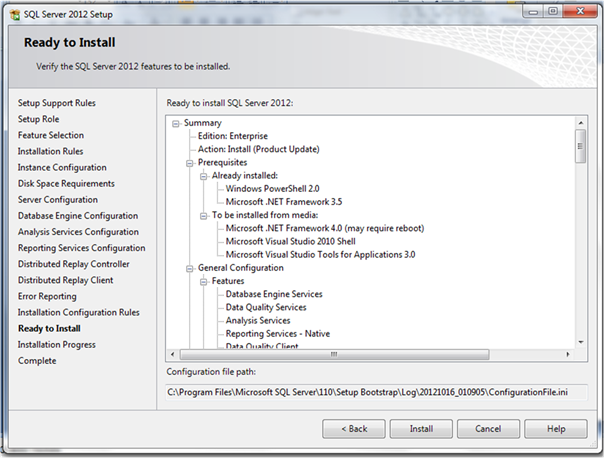
Task: Collapse the Prerequisites node
Action: tap(190, 163)
